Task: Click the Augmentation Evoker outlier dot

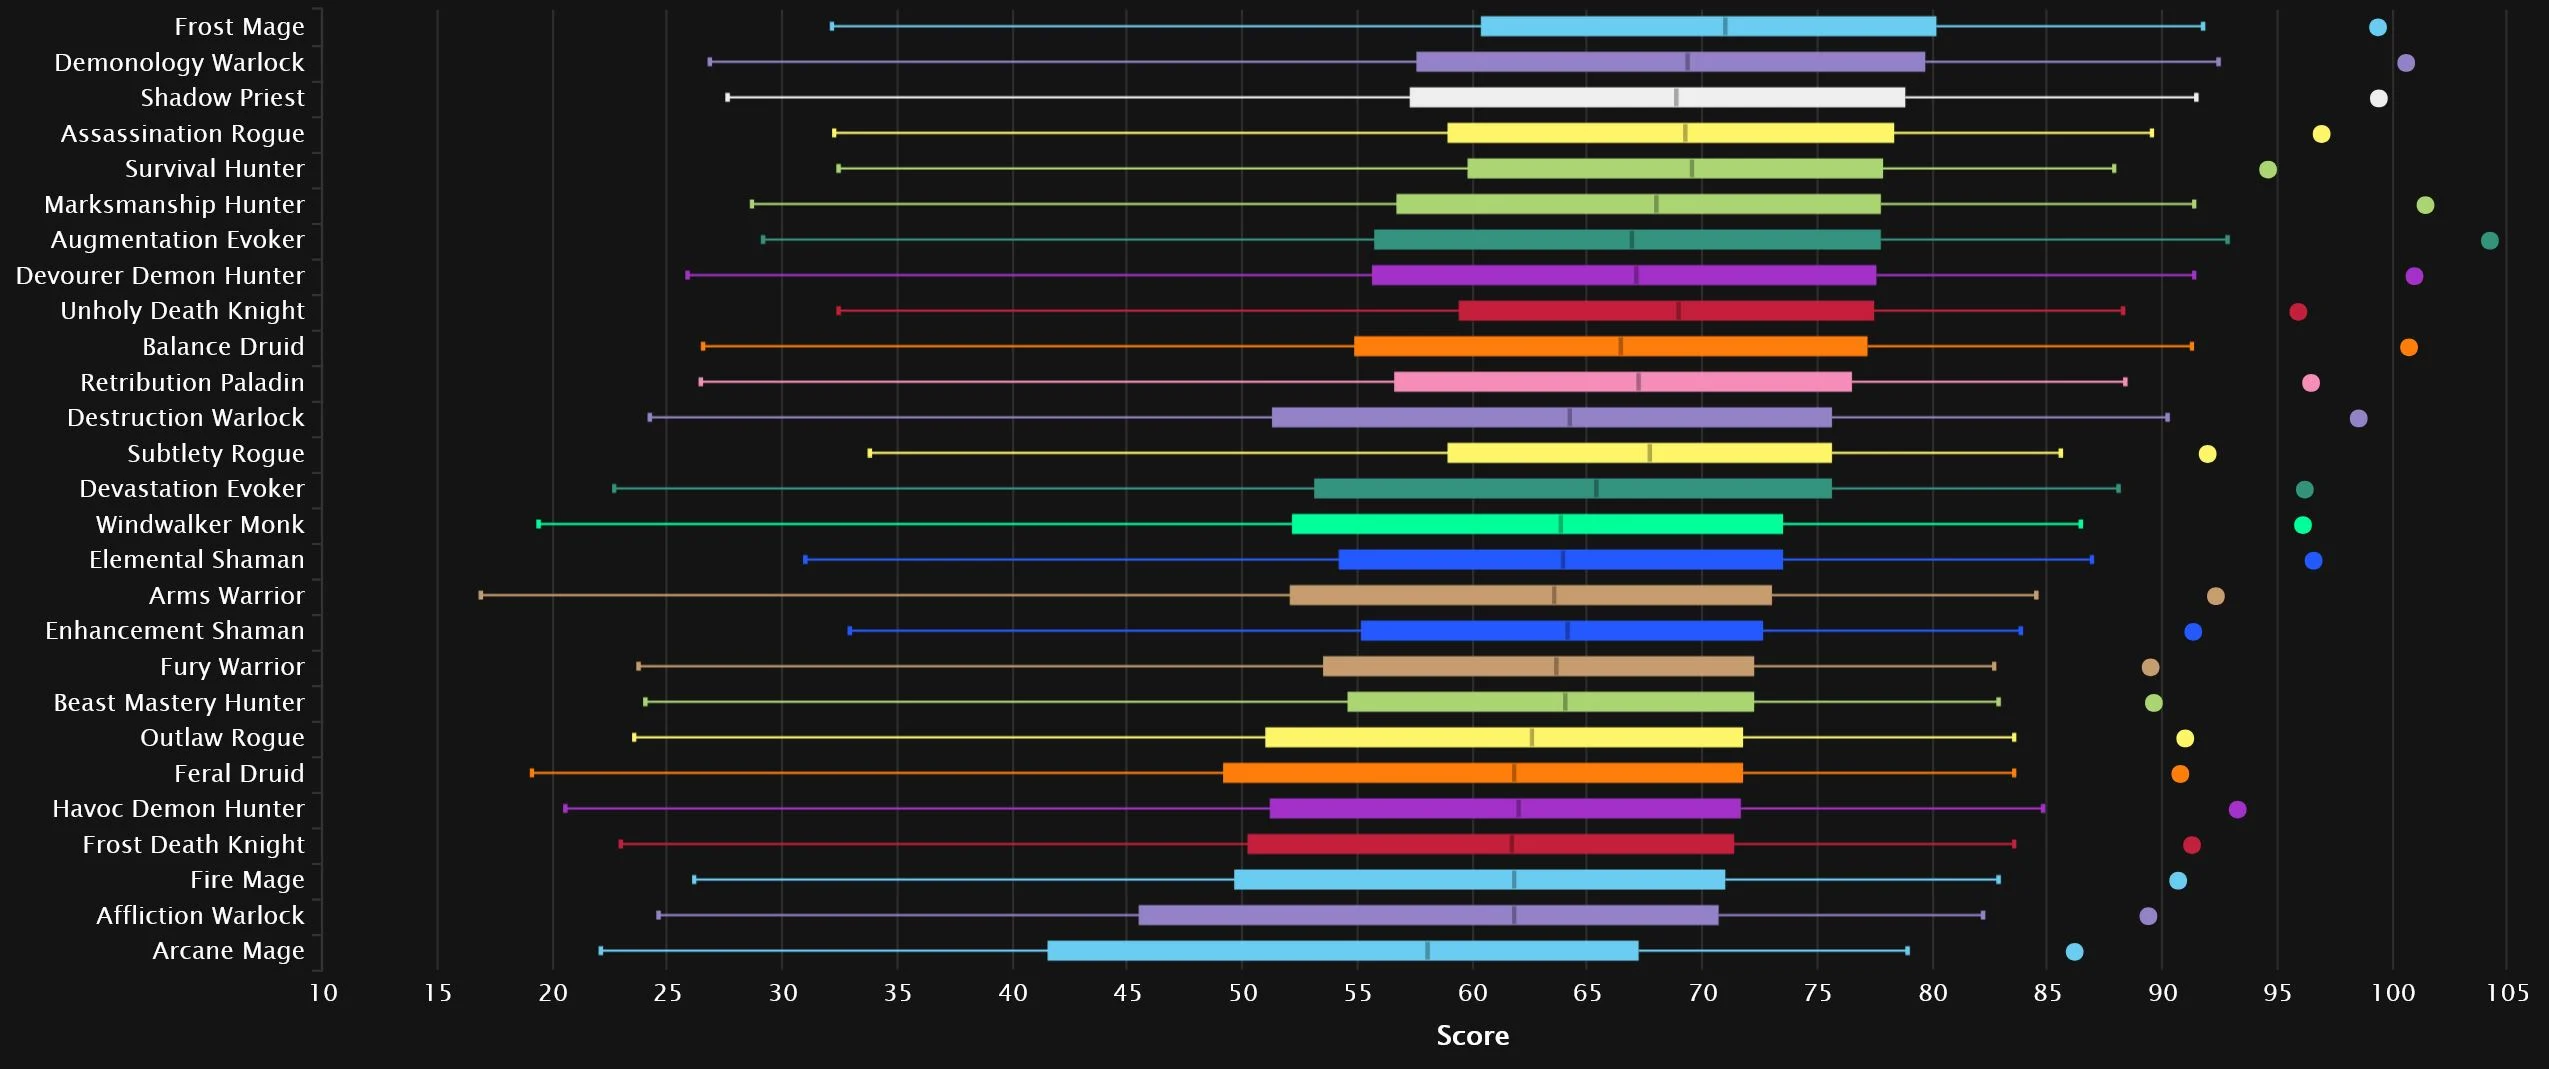Action: [2489, 241]
